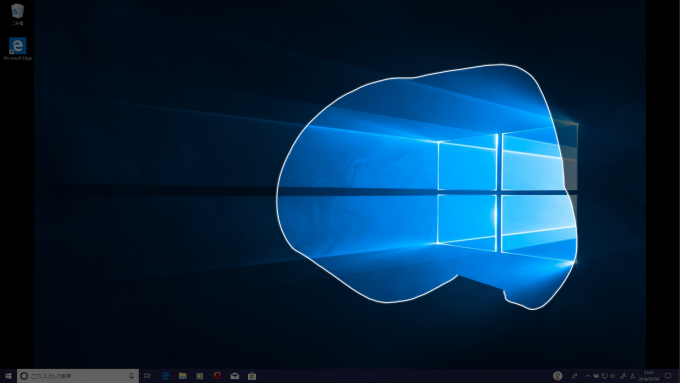Launch Opera browser from the taskbar
Image resolution: width=680 pixels, height=383 pixels.
pos(217,376)
